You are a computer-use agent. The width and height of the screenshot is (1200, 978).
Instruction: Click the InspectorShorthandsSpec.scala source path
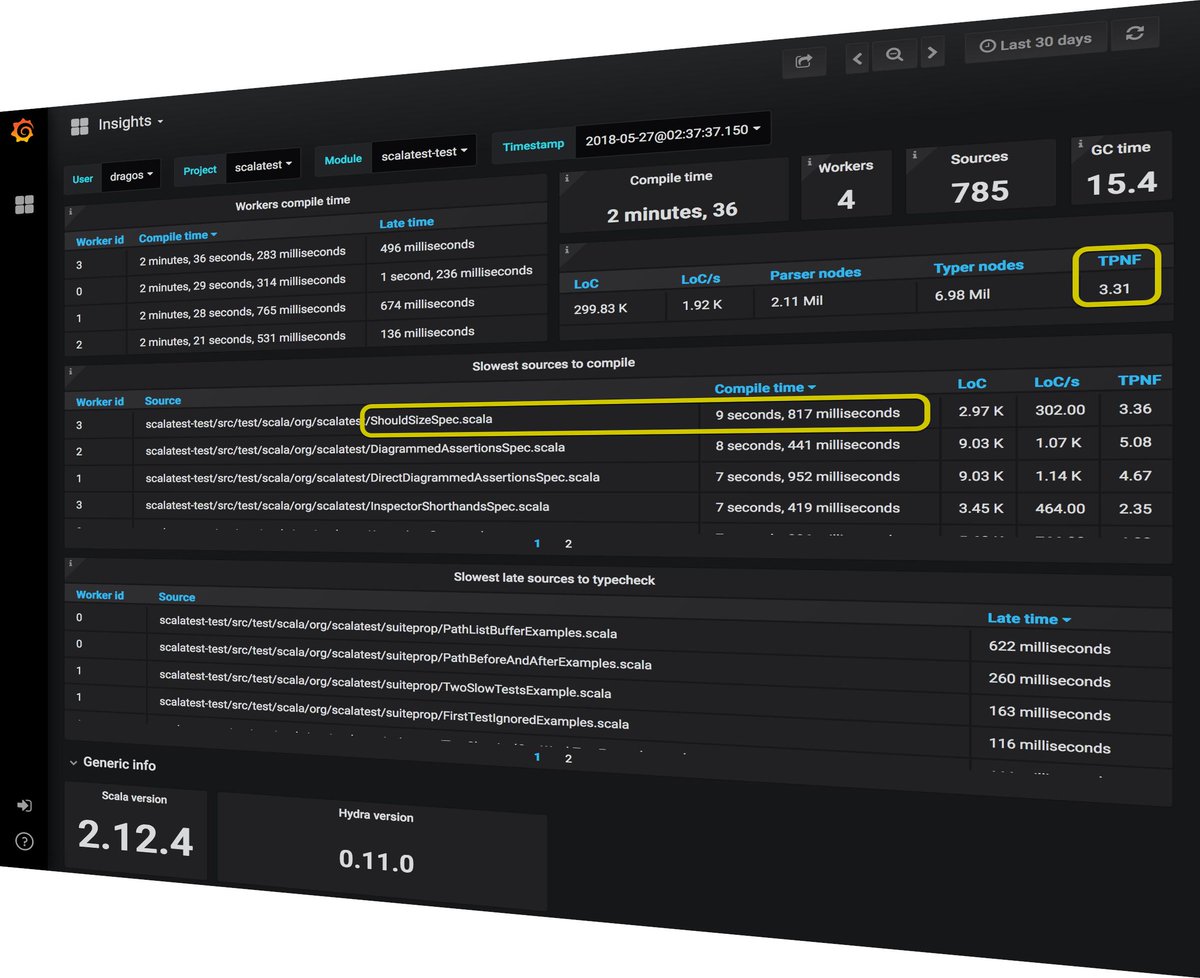[347, 507]
